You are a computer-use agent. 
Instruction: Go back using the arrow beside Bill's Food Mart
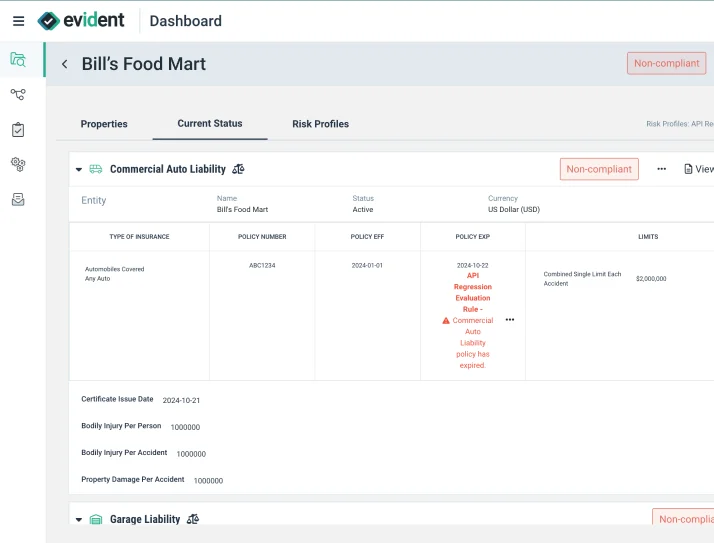tap(65, 64)
